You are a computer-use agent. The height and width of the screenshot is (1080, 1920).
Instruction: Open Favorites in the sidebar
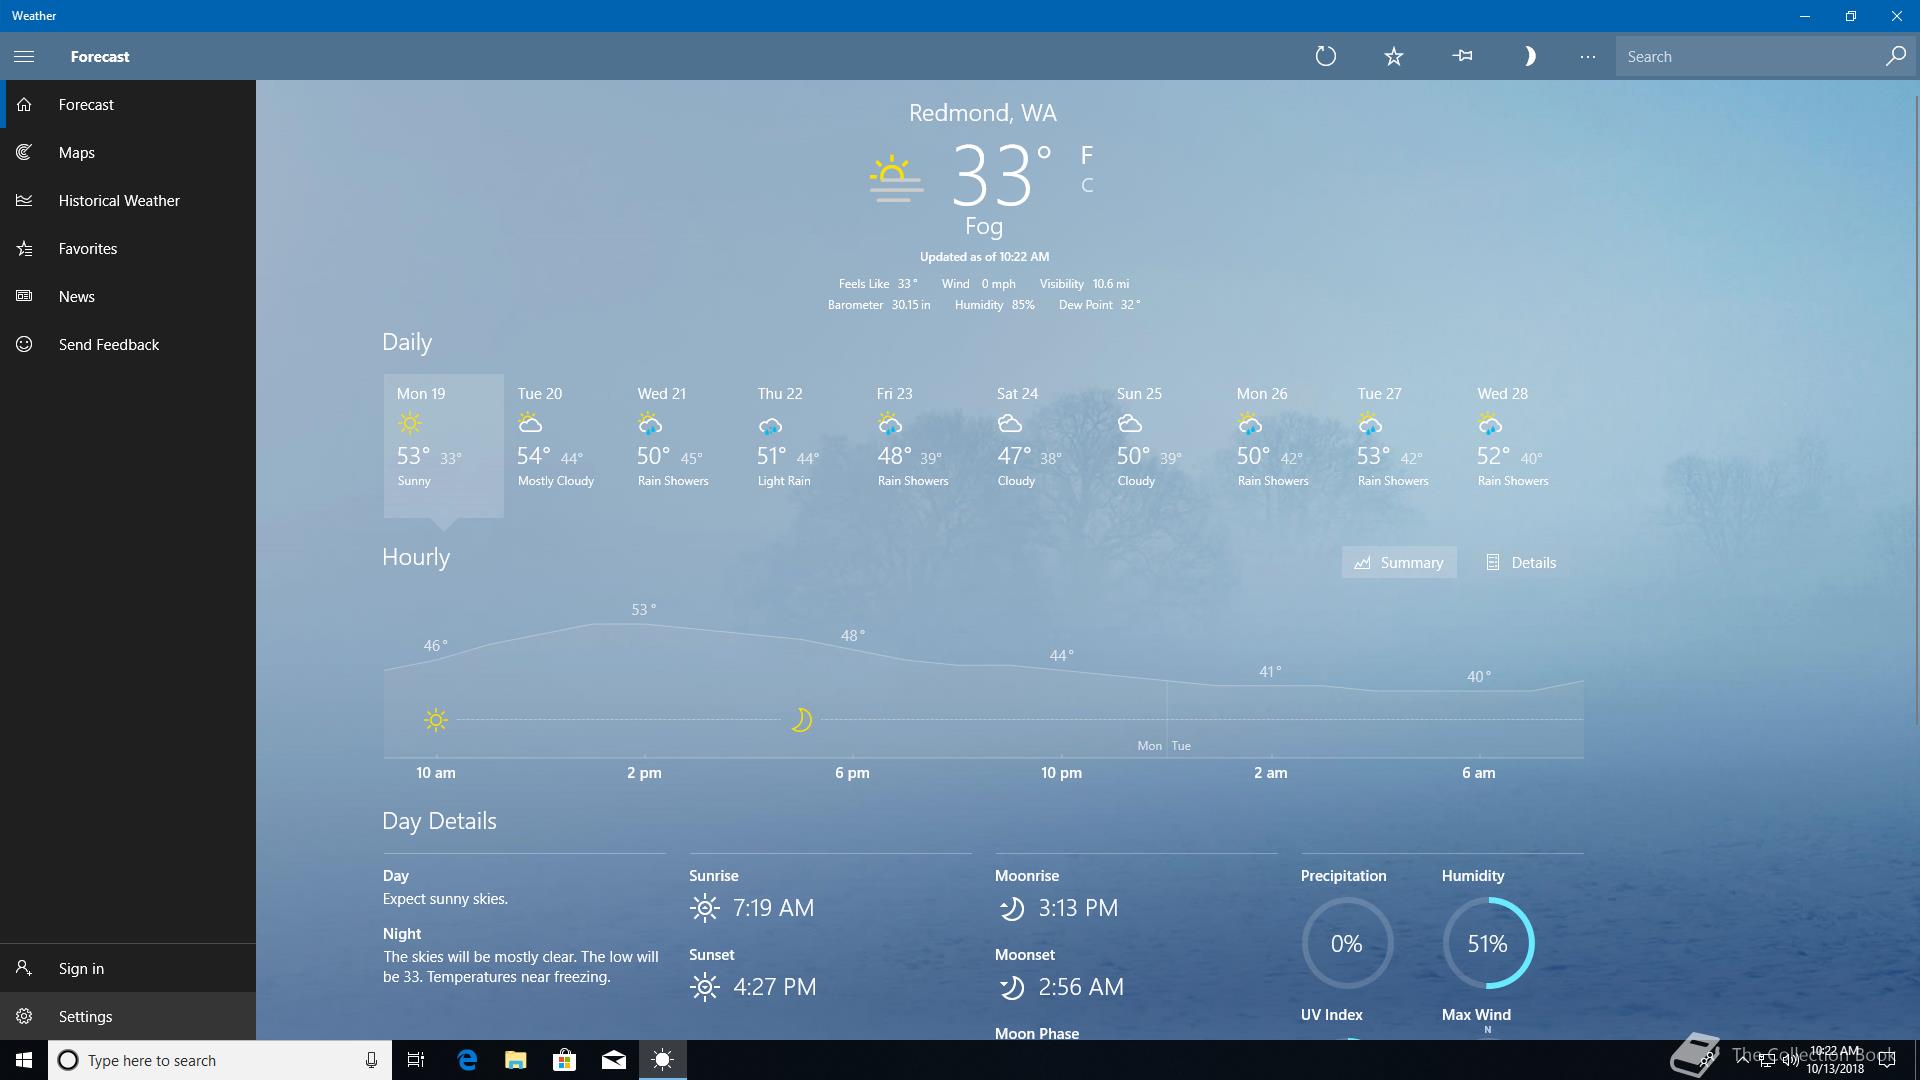click(128, 248)
